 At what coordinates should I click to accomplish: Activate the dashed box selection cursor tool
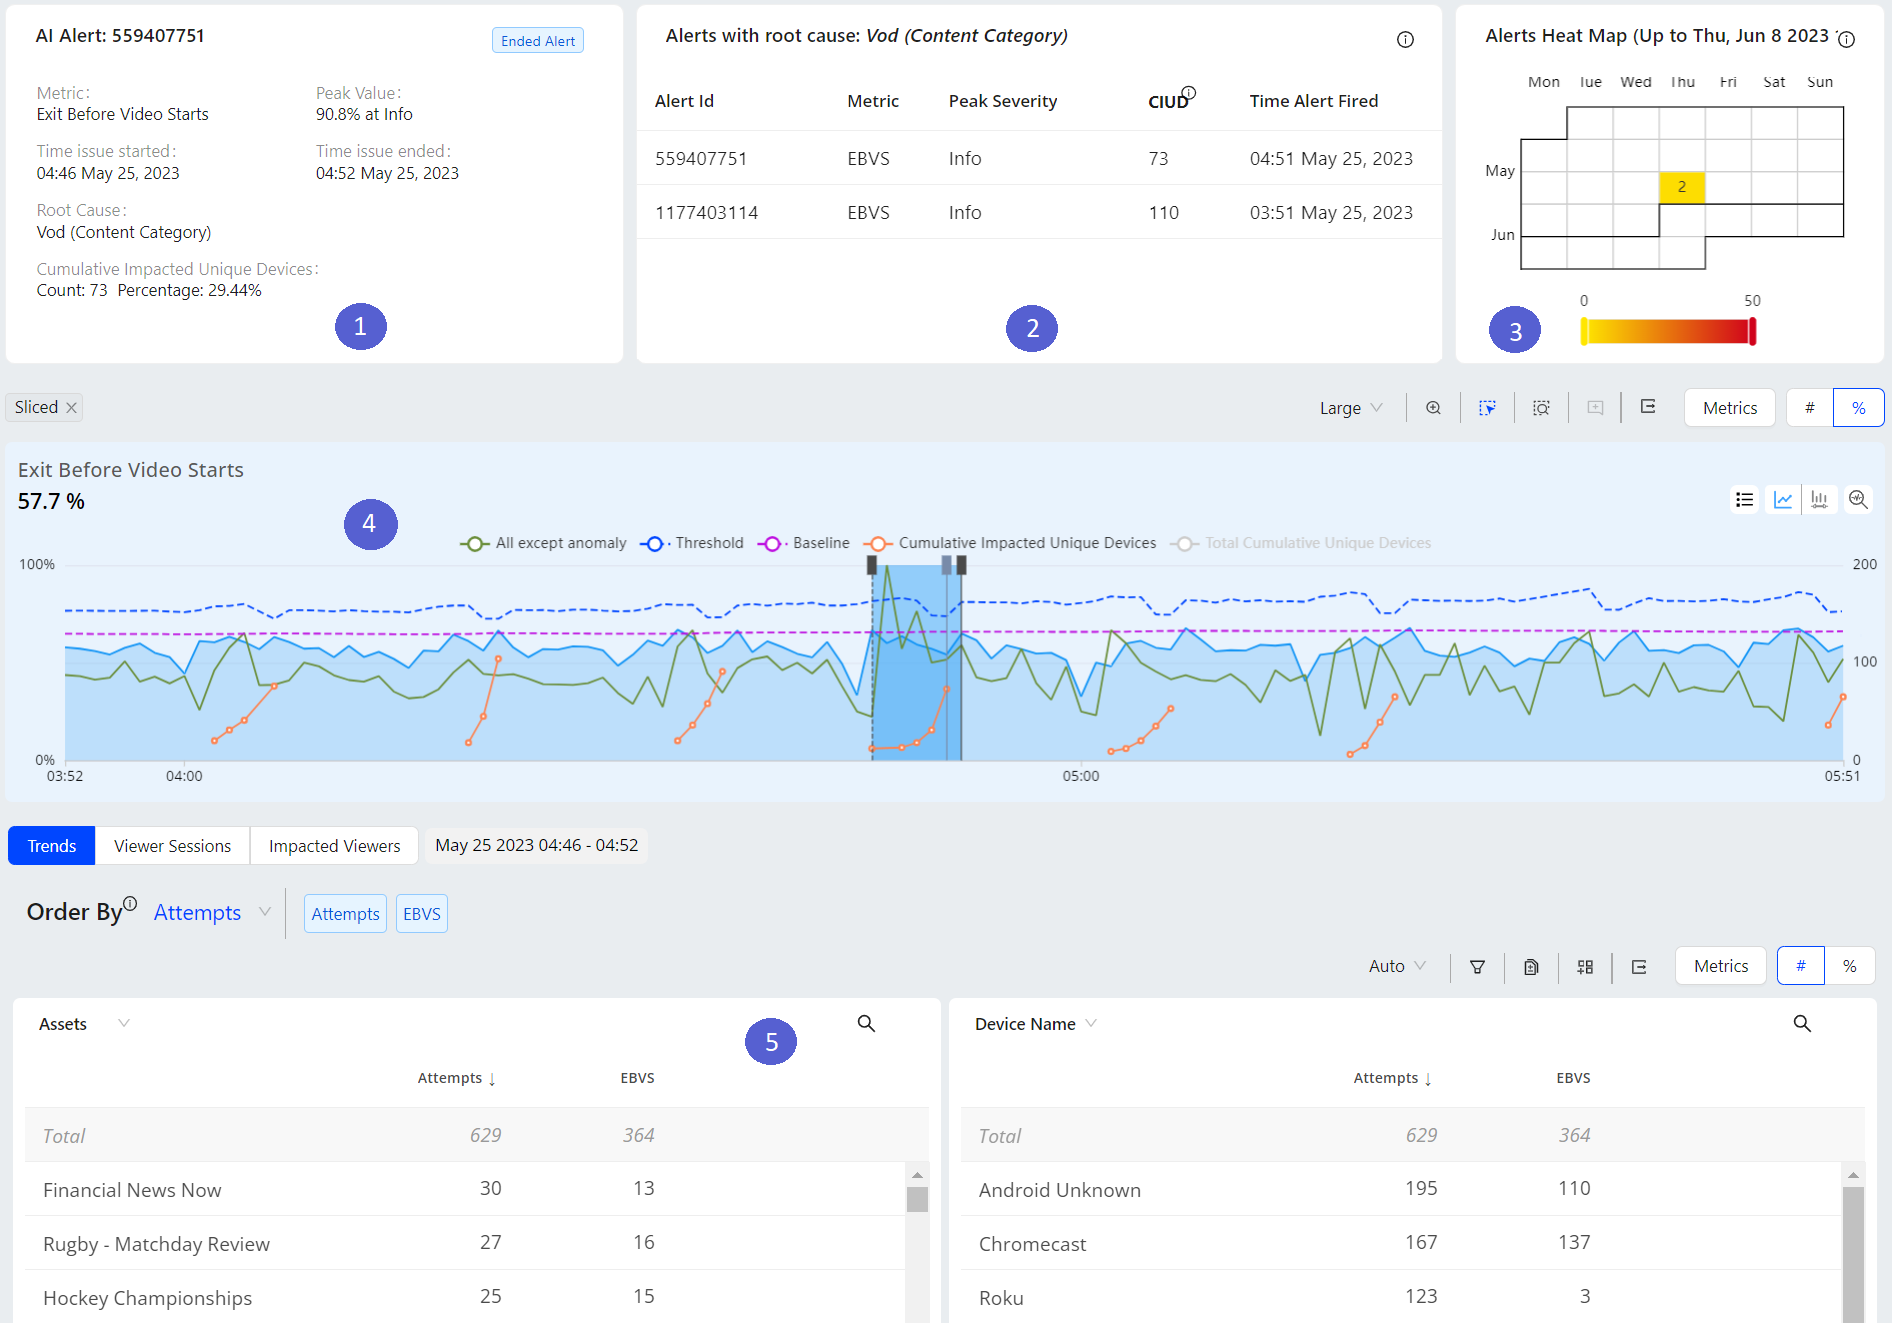coord(1487,408)
